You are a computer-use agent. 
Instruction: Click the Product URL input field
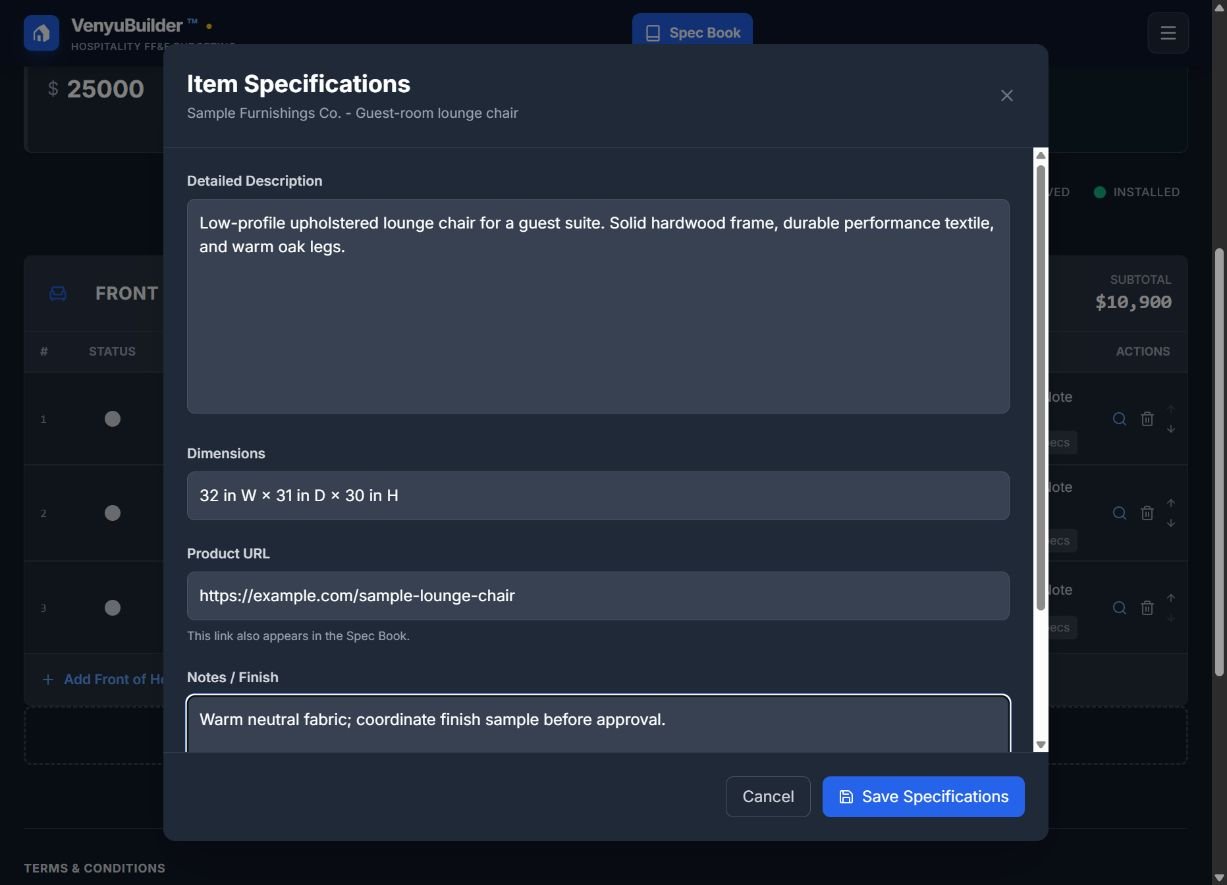tap(598, 596)
